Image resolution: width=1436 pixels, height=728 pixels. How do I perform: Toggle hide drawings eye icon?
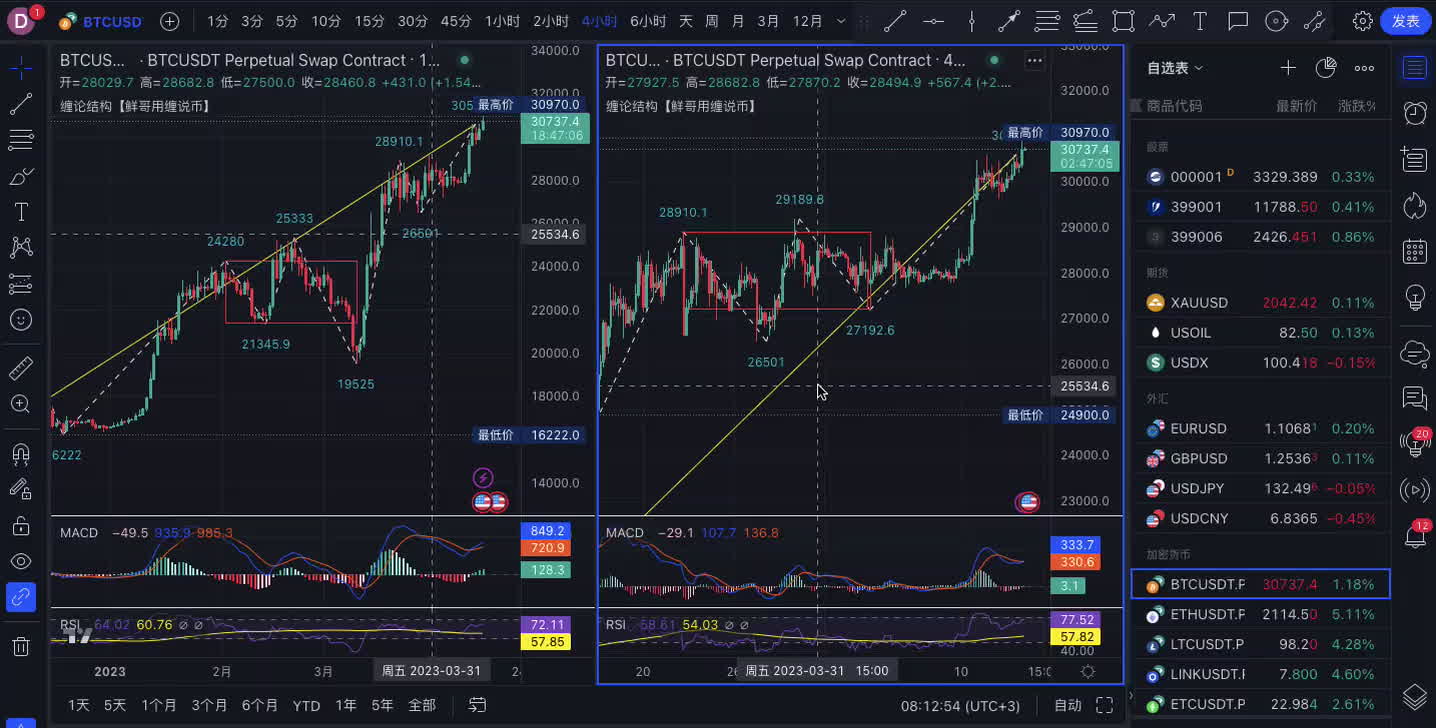click(20, 561)
